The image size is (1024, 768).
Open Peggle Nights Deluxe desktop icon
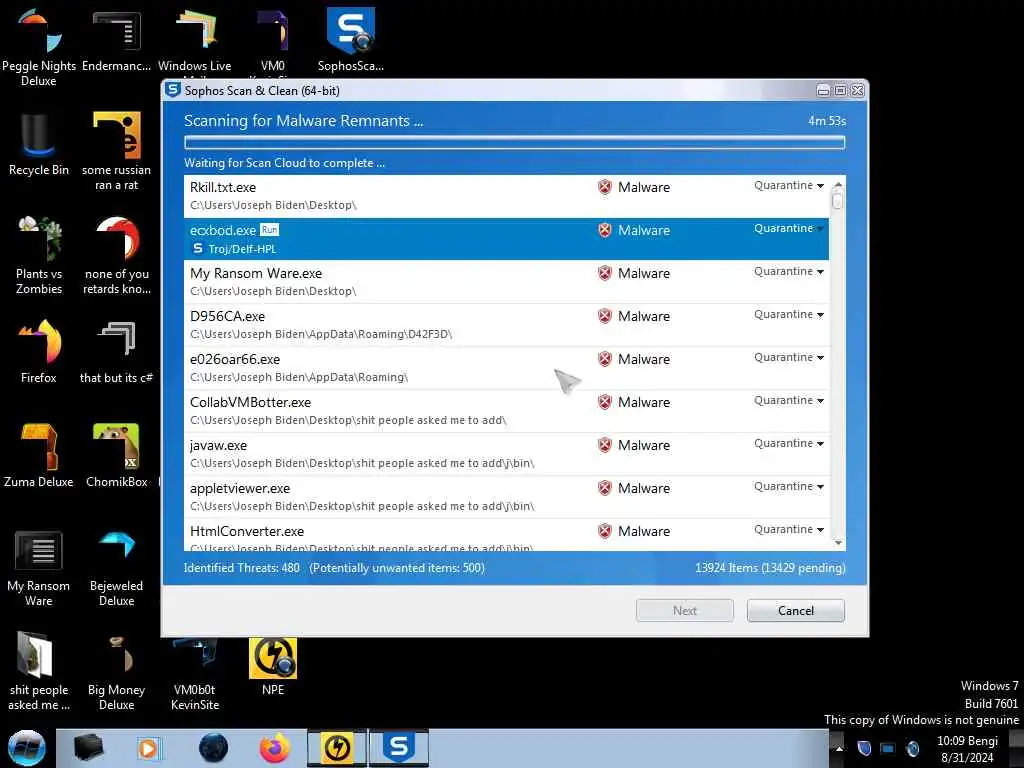pos(39,47)
